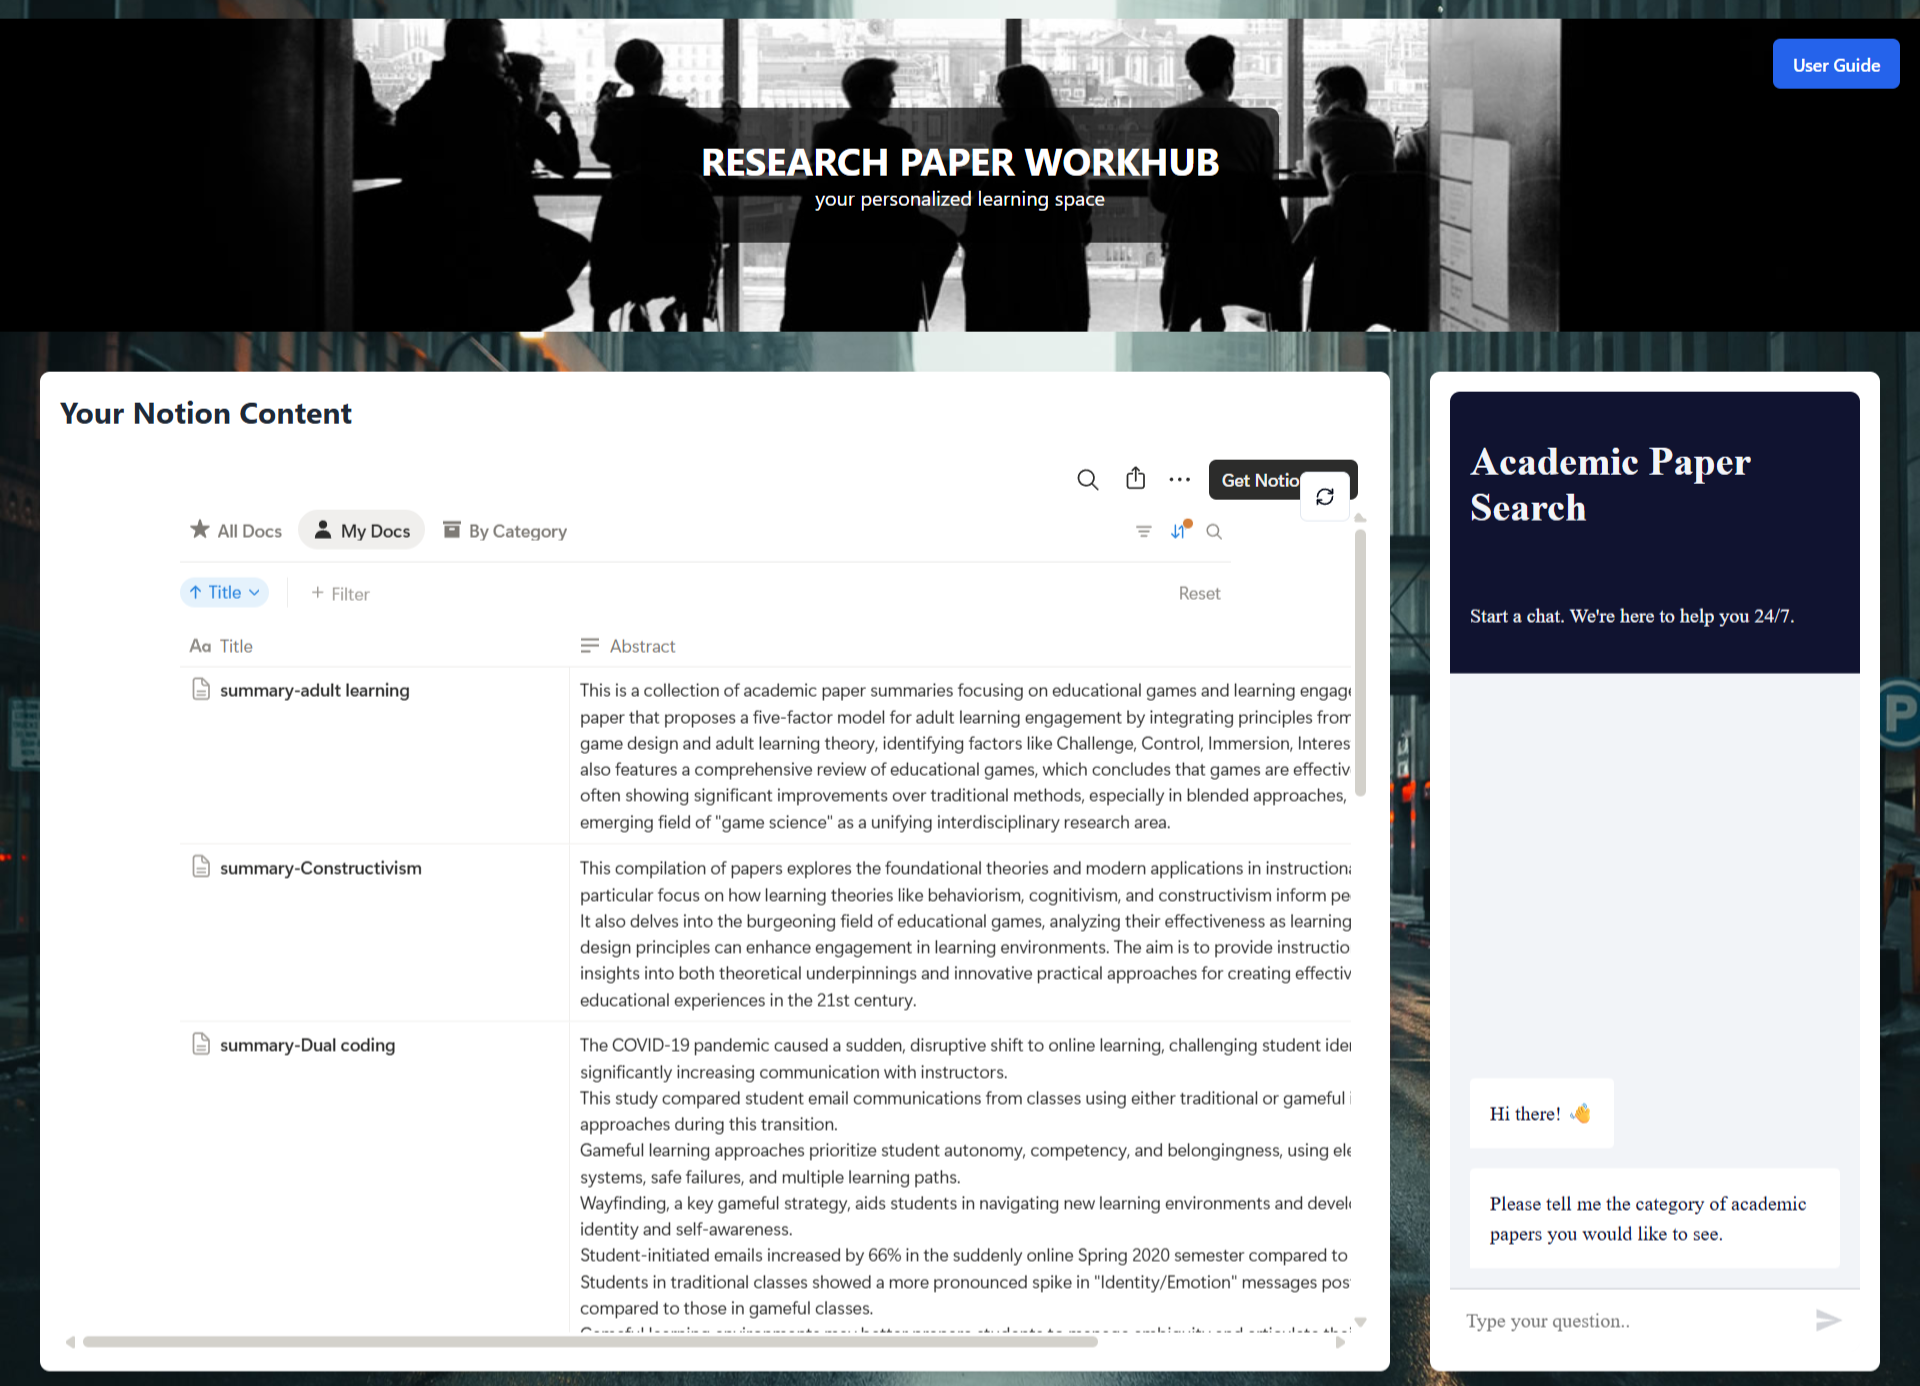Image resolution: width=1920 pixels, height=1386 pixels.
Task: Open the User Guide button
Action: pyautogui.click(x=1835, y=65)
